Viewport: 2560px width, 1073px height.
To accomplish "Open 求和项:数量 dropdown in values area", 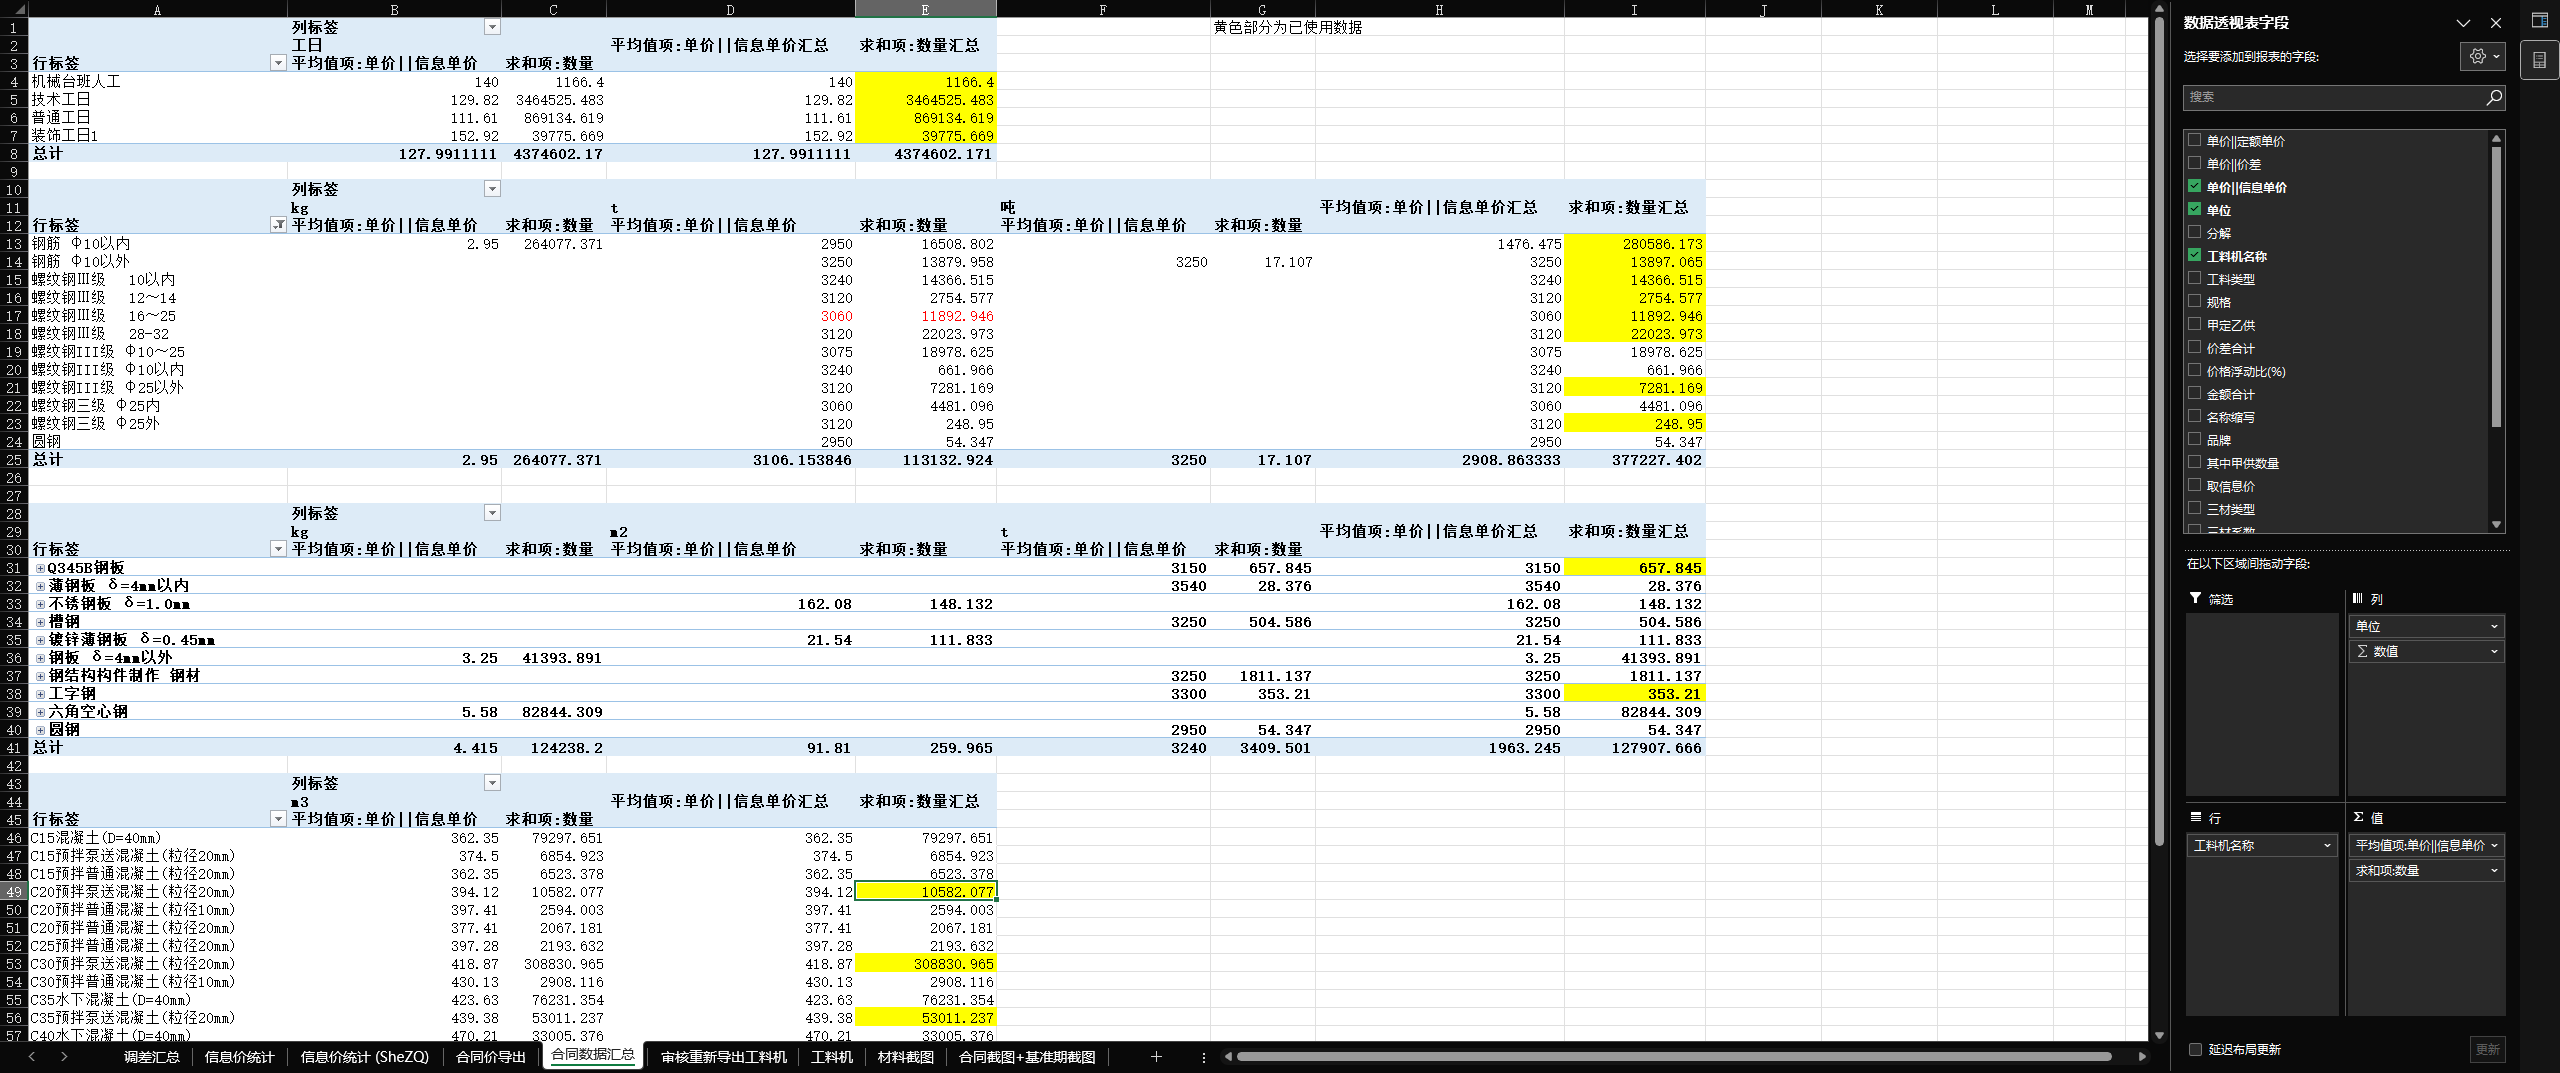I will tap(2494, 870).
